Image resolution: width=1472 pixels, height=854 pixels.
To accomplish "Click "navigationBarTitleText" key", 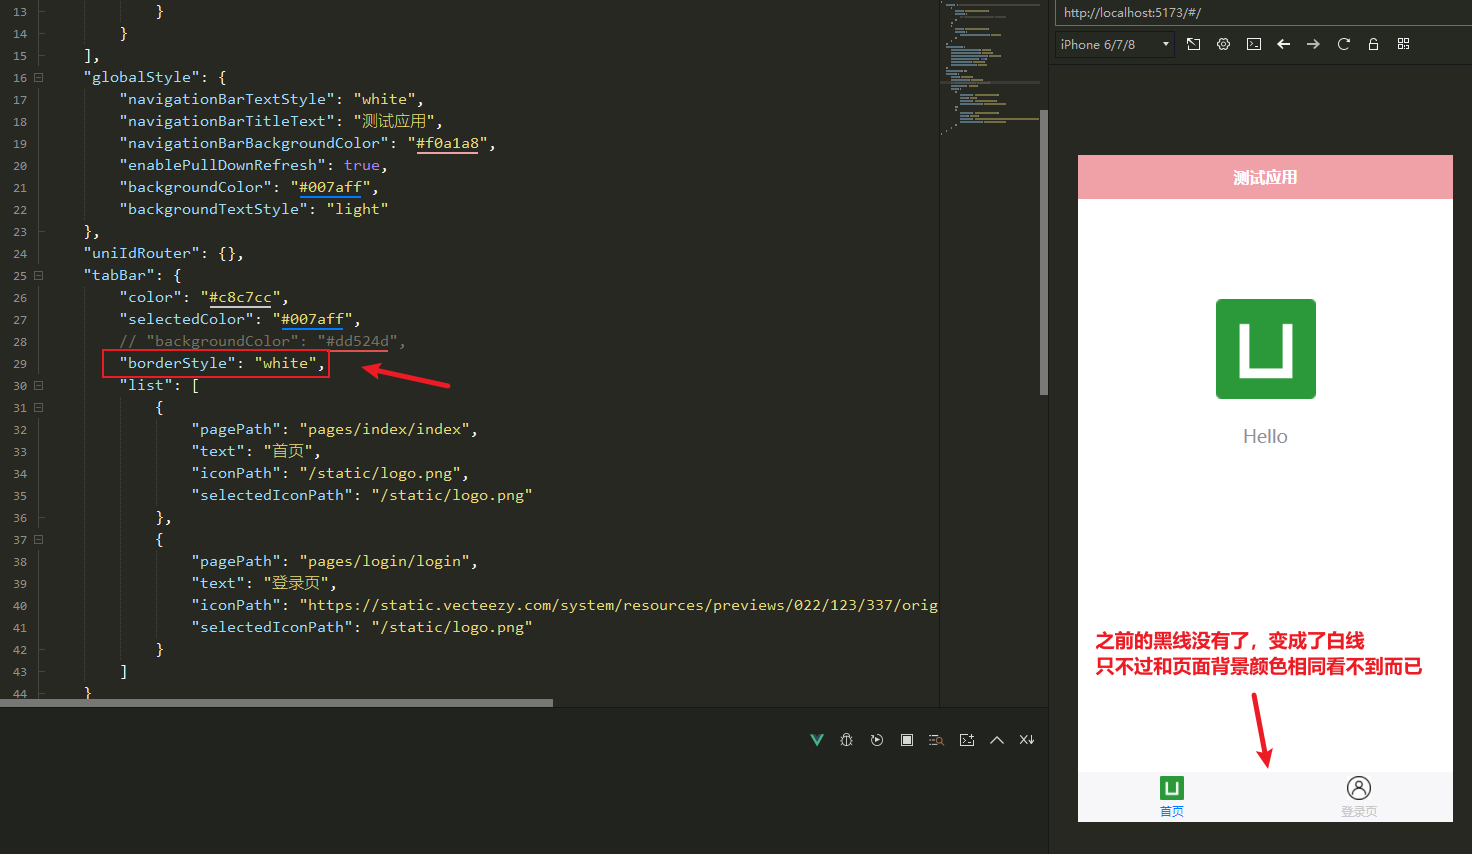I will coord(228,121).
